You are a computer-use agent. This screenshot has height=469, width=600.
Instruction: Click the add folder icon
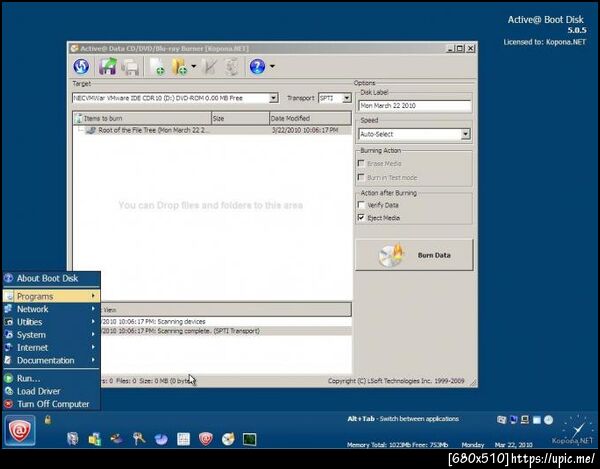[179, 67]
